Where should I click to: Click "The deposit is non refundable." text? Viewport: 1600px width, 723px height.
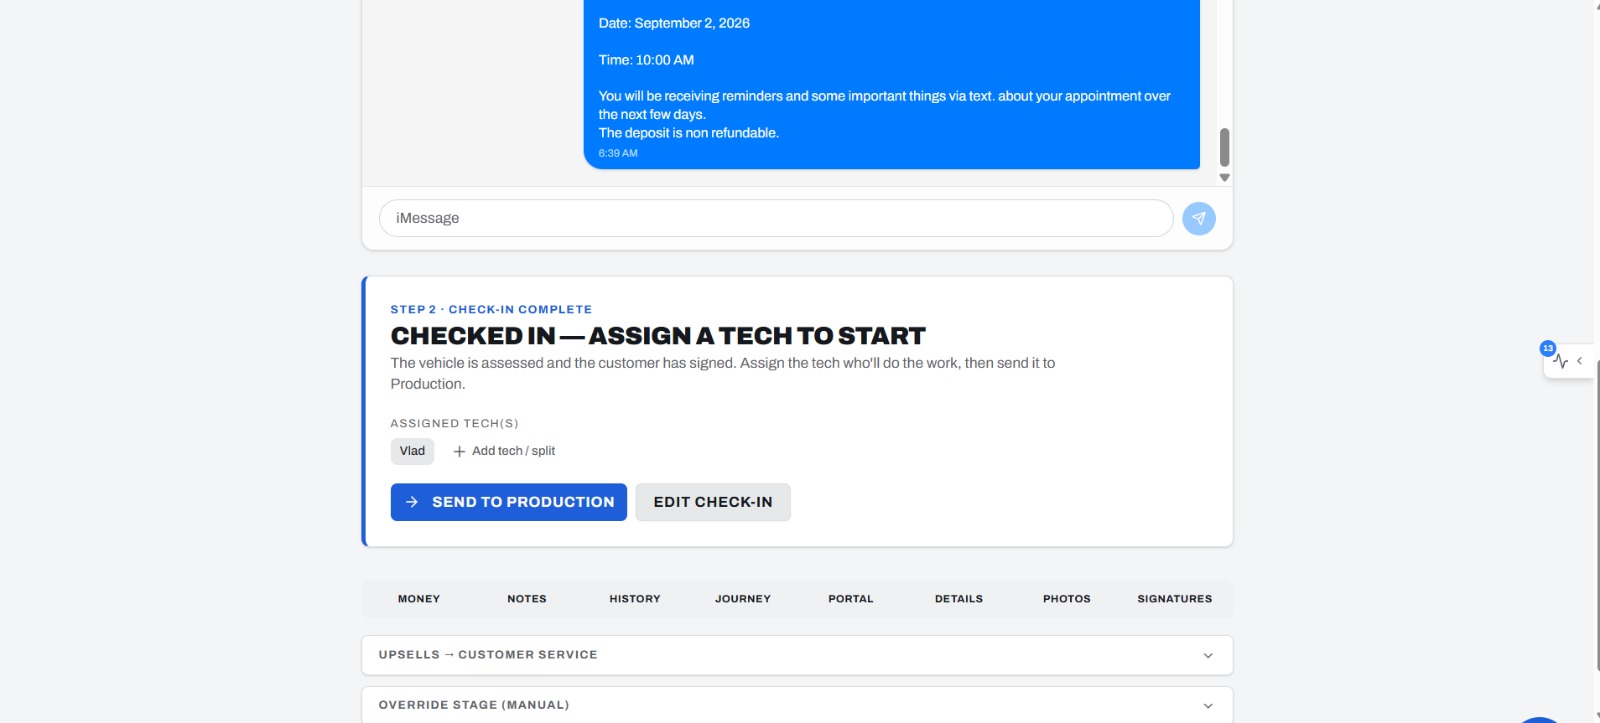point(689,133)
